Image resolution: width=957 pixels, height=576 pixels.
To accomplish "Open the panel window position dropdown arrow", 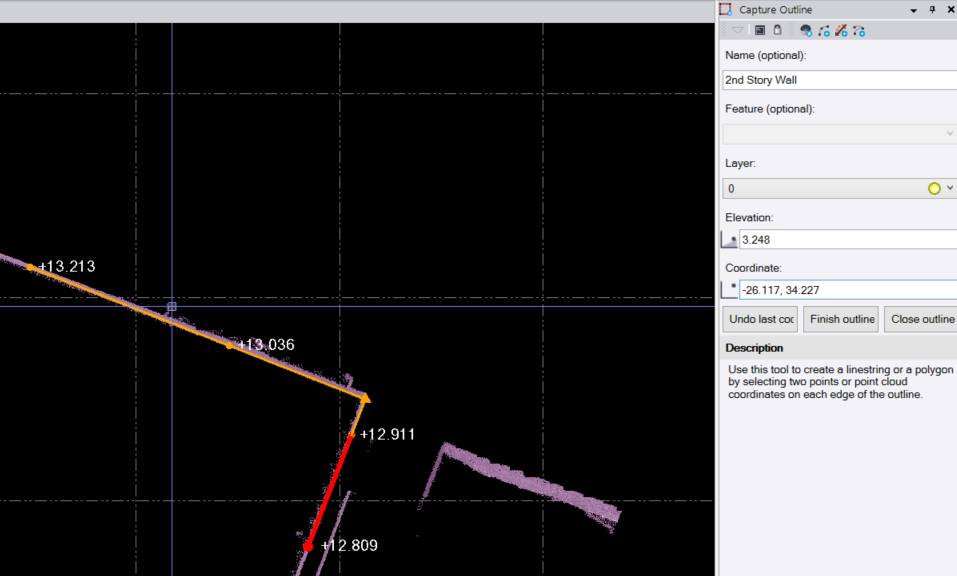I will (913, 9).
